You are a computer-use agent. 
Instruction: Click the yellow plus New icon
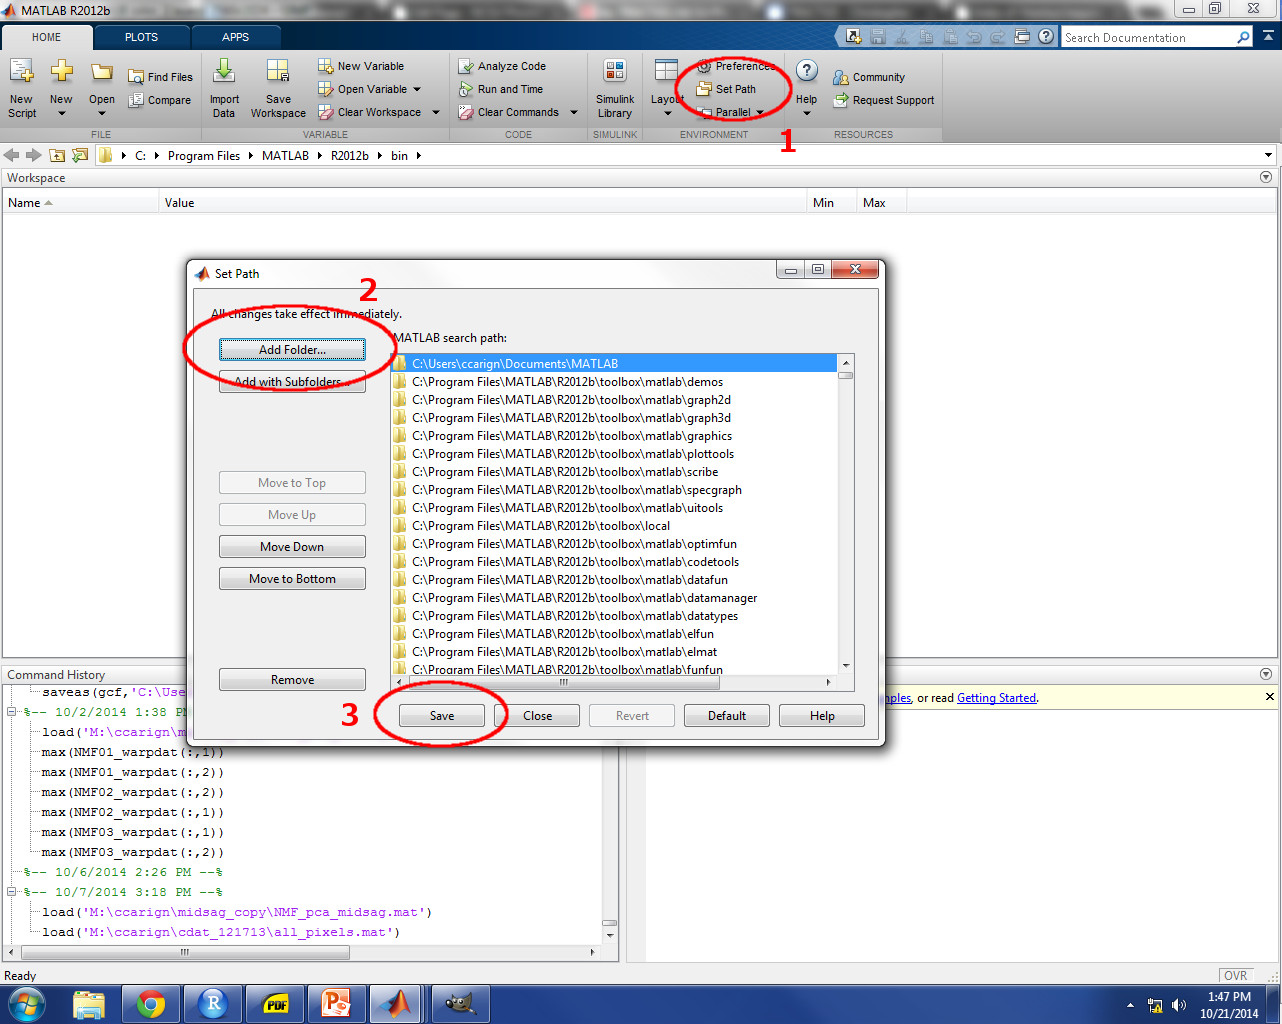point(61,72)
